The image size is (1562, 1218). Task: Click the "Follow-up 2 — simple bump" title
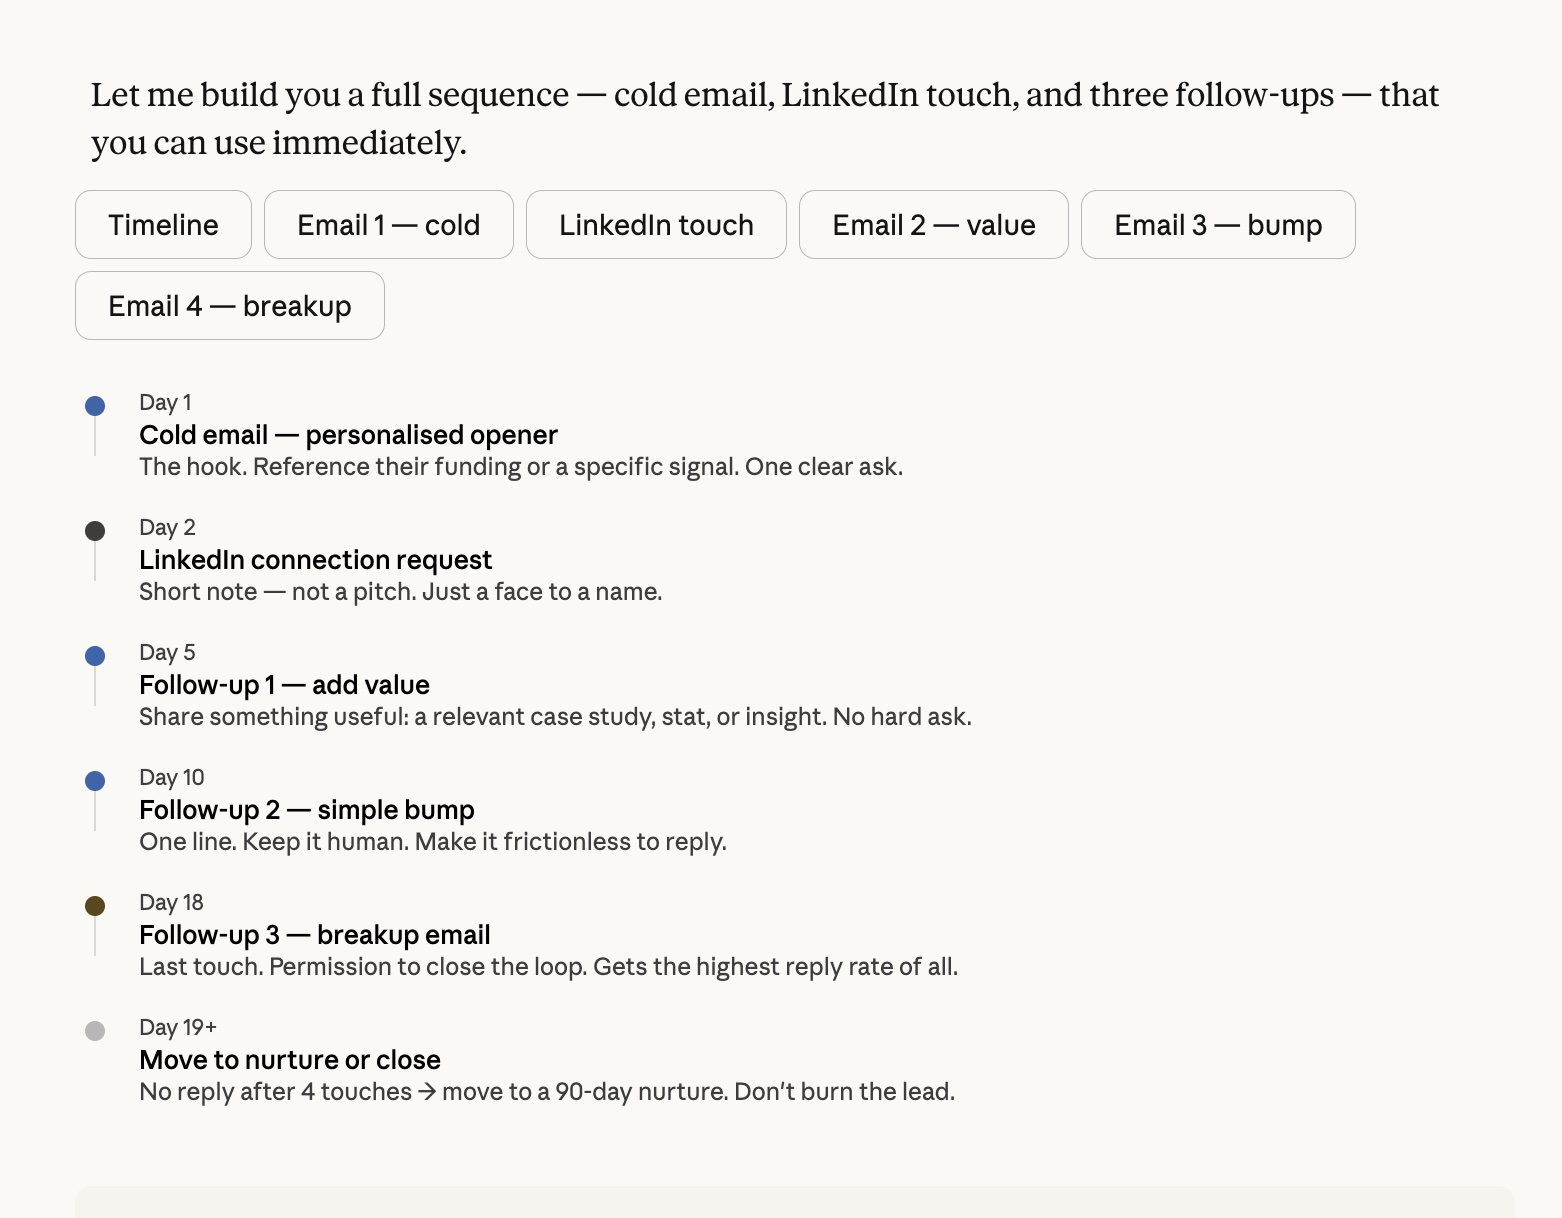[306, 810]
